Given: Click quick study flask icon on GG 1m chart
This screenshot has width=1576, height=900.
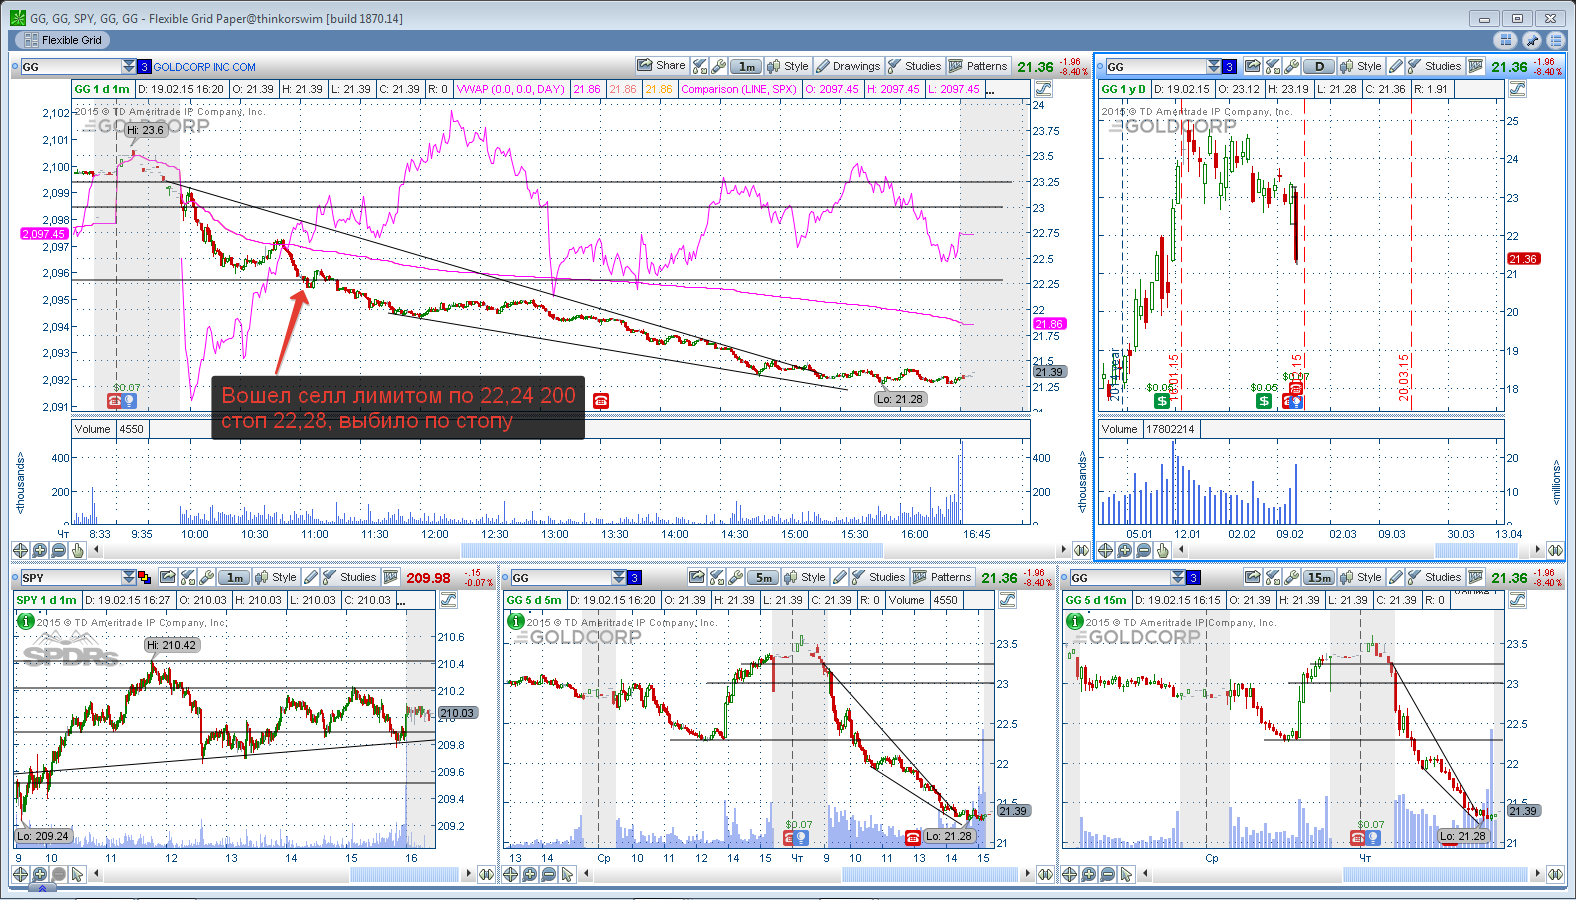Looking at the screenshot, I should (x=700, y=66).
